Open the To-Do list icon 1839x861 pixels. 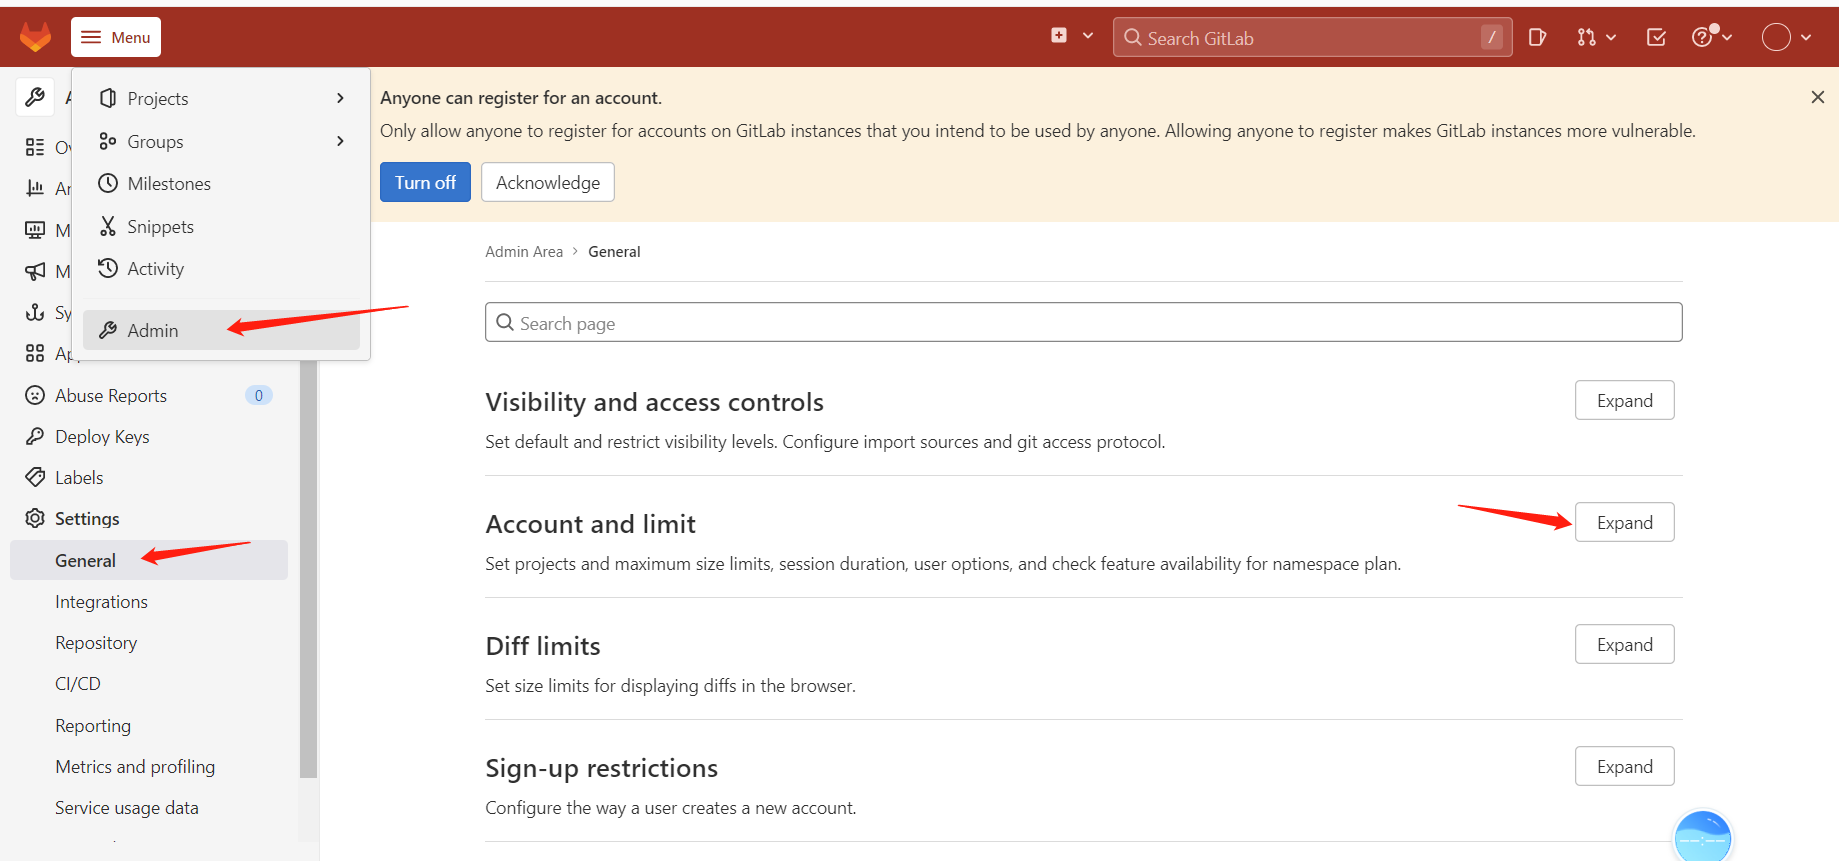coord(1656,37)
